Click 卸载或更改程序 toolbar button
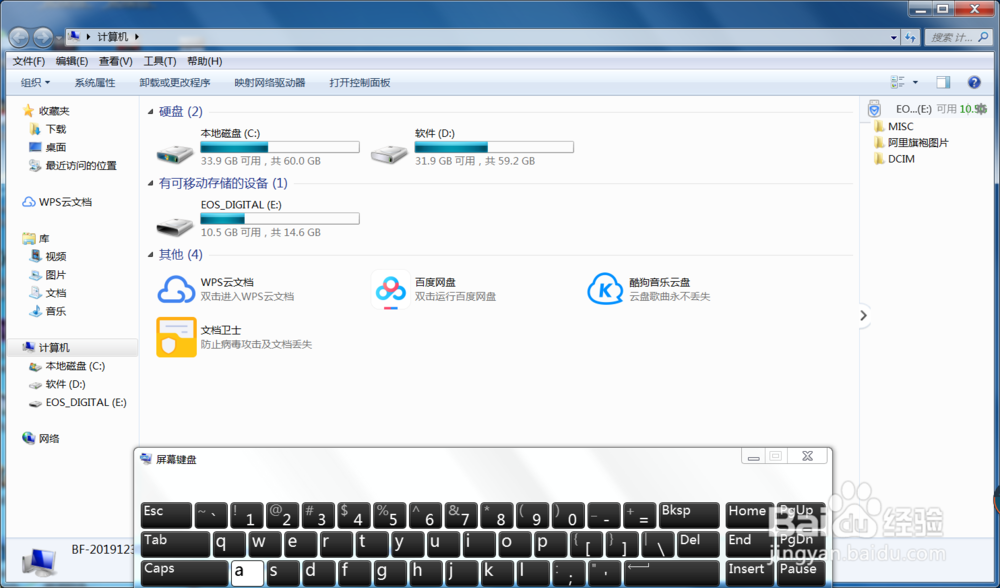Screen dimensions: 1000x588 (175, 82)
